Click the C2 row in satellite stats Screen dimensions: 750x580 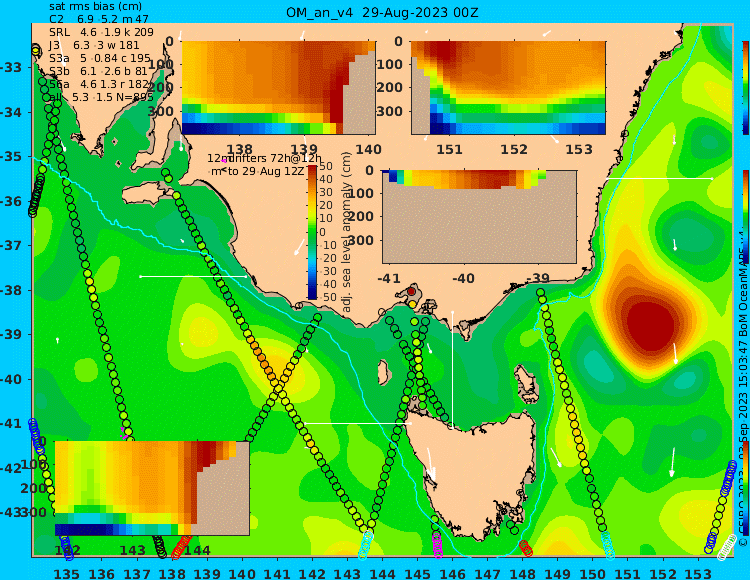[99, 19]
